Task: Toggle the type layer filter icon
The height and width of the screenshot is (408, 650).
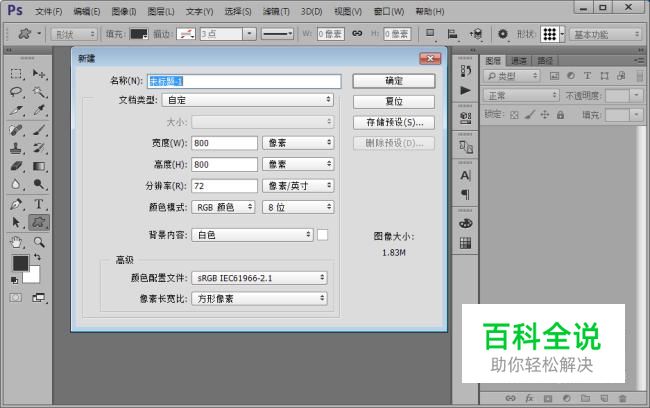Action: (587, 76)
